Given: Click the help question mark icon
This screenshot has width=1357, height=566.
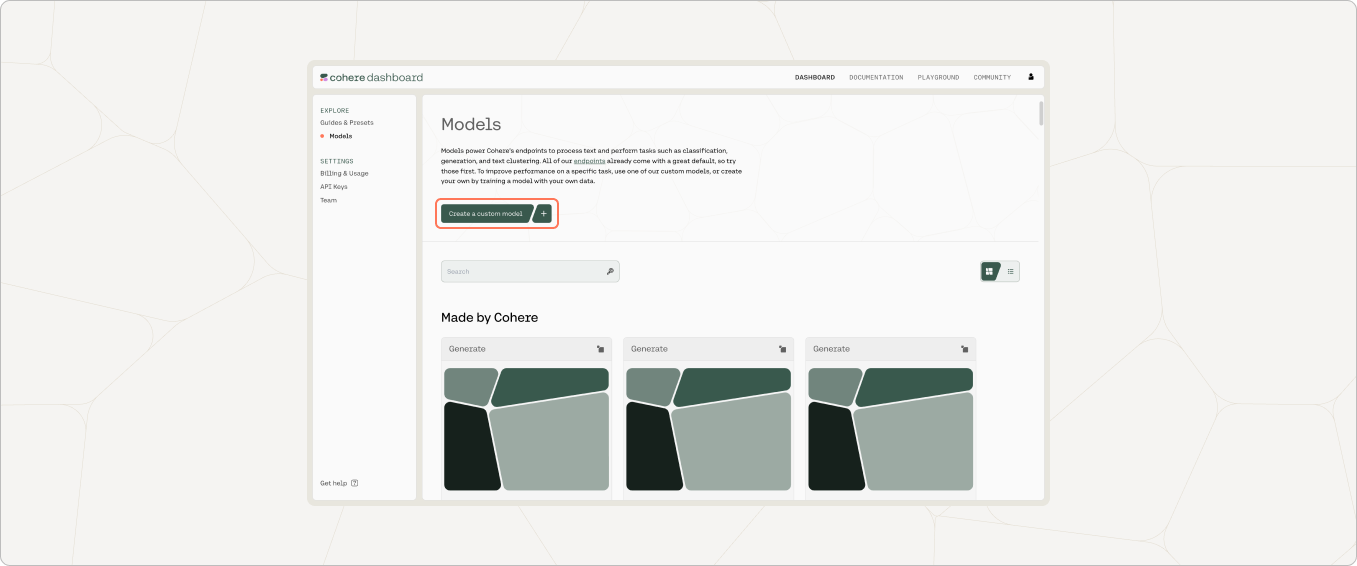Looking at the screenshot, I should pyautogui.click(x=355, y=483).
